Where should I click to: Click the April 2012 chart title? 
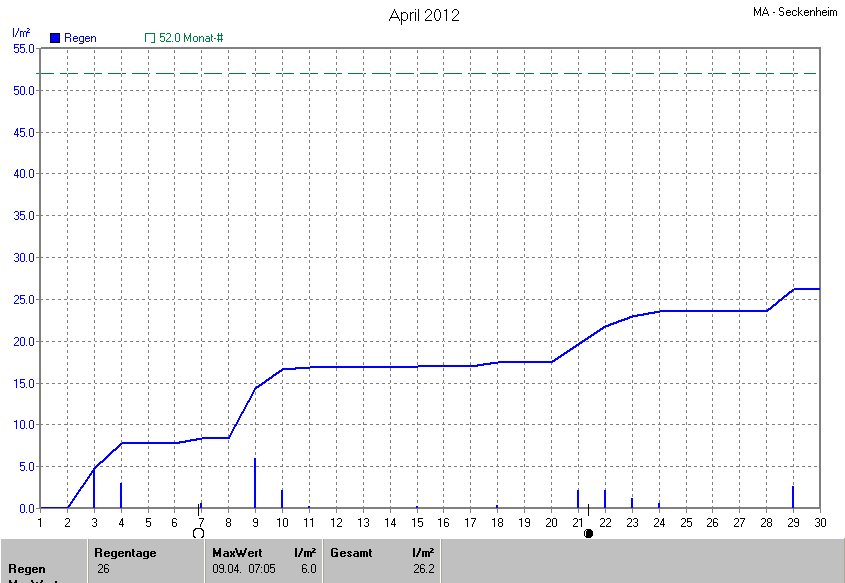pos(424,16)
